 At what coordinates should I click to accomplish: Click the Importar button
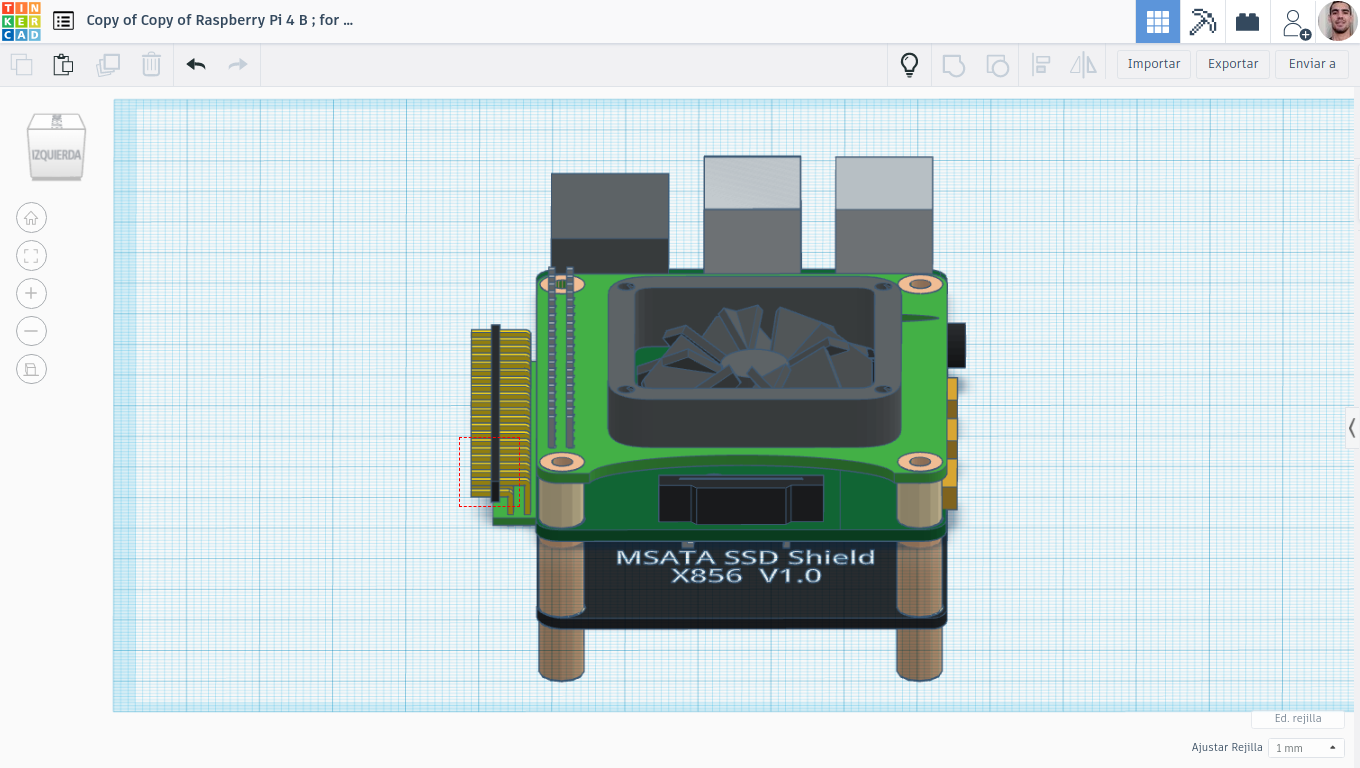tap(1154, 64)
